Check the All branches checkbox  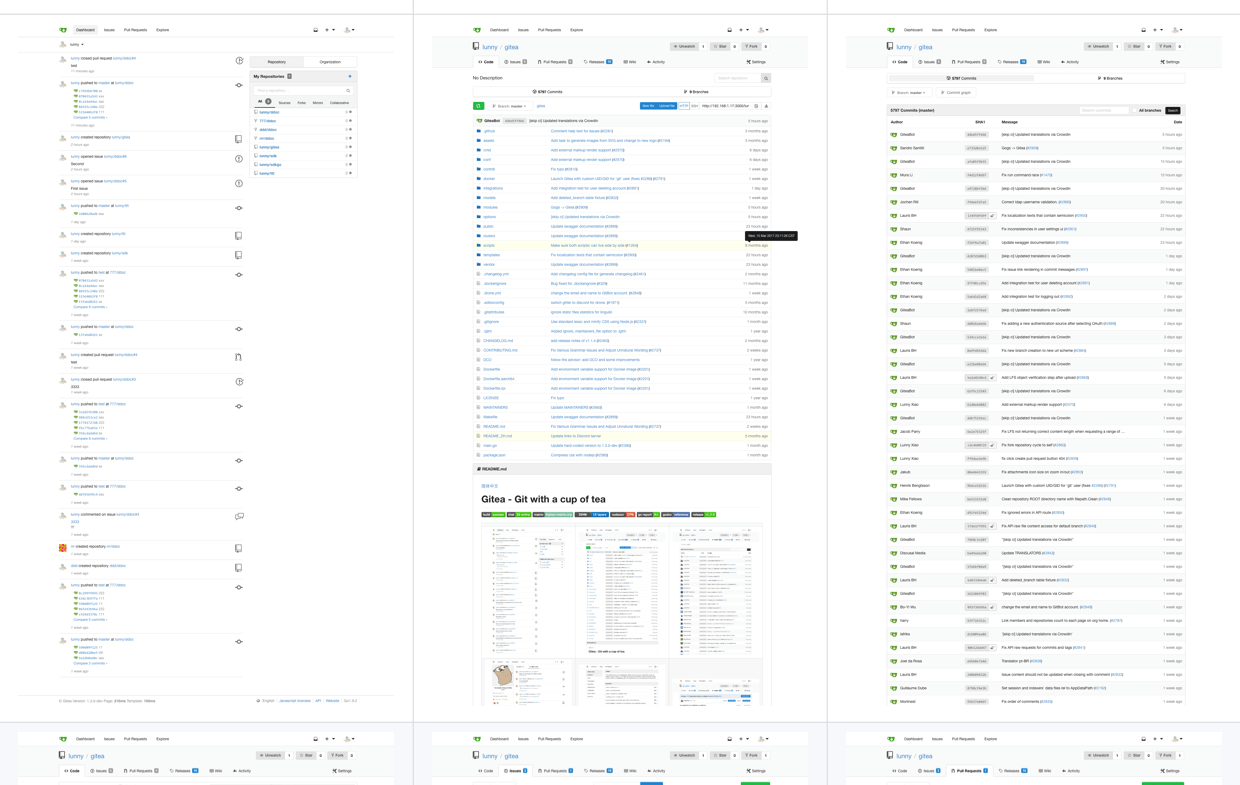[1135, 111]
